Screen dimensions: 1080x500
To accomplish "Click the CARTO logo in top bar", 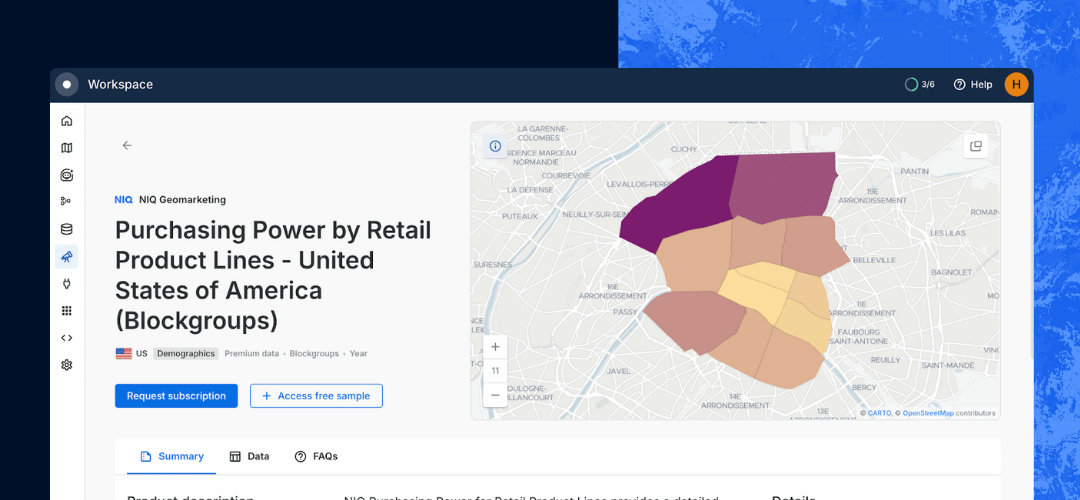I will click(x=67, y=85).
